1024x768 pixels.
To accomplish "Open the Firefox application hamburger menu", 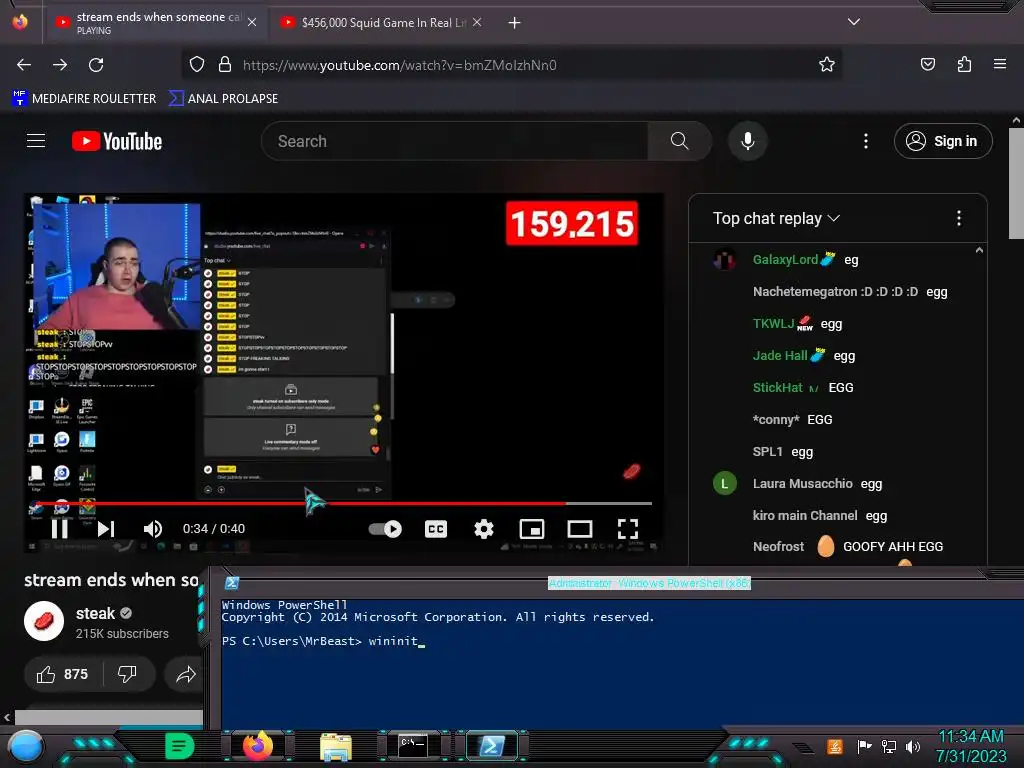I will point(1000,64).
